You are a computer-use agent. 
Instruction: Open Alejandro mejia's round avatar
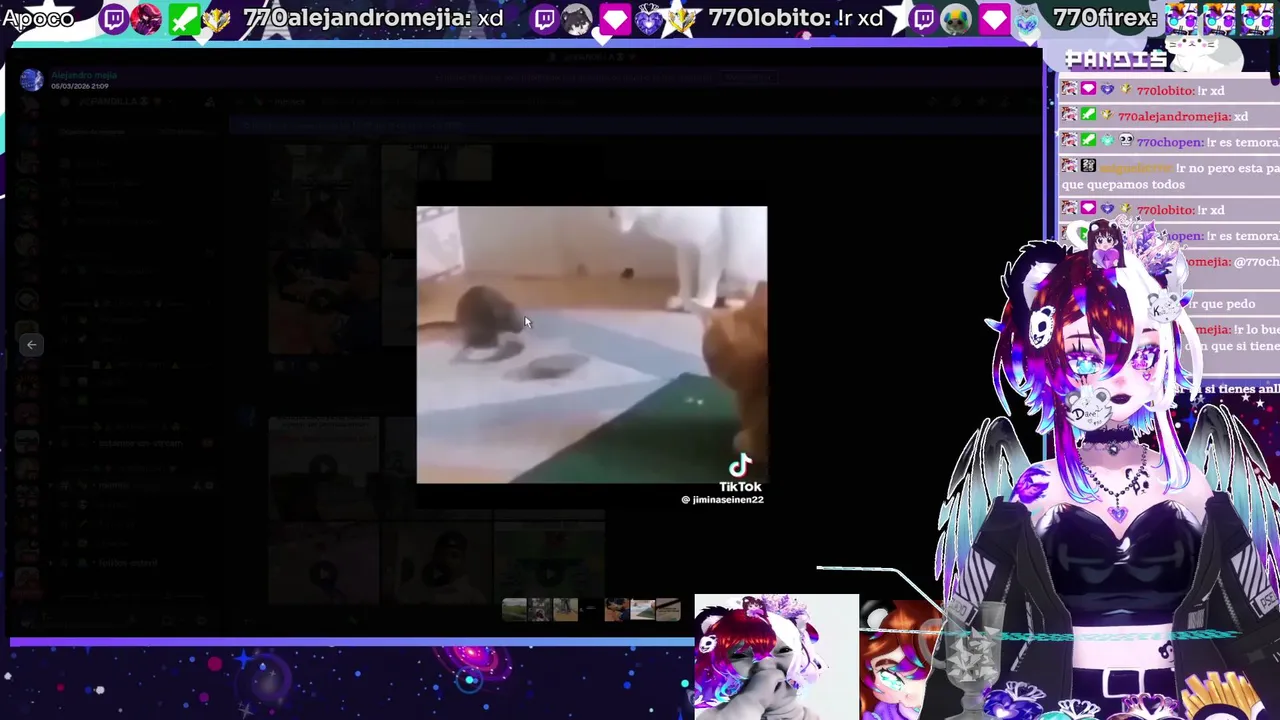(32, 81)
